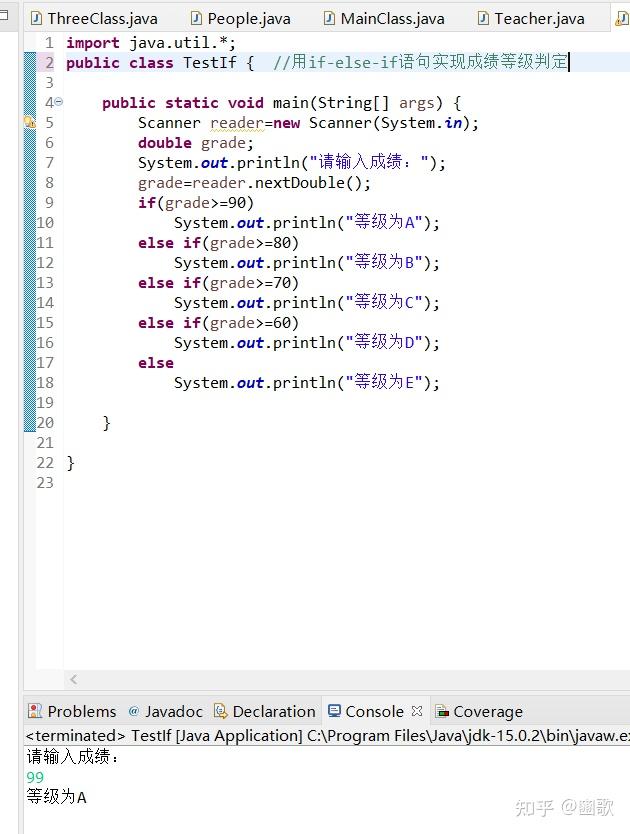Switch to the Teacher.java editor tab

pyautogui.click(x=532, y=19)
